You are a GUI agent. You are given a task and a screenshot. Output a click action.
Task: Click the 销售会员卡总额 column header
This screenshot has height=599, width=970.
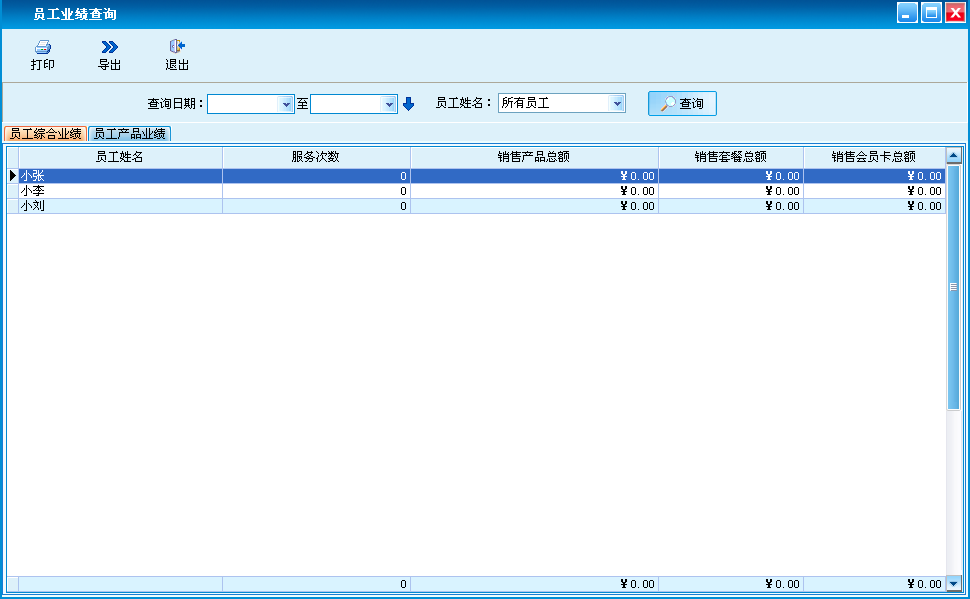(873, 157)
